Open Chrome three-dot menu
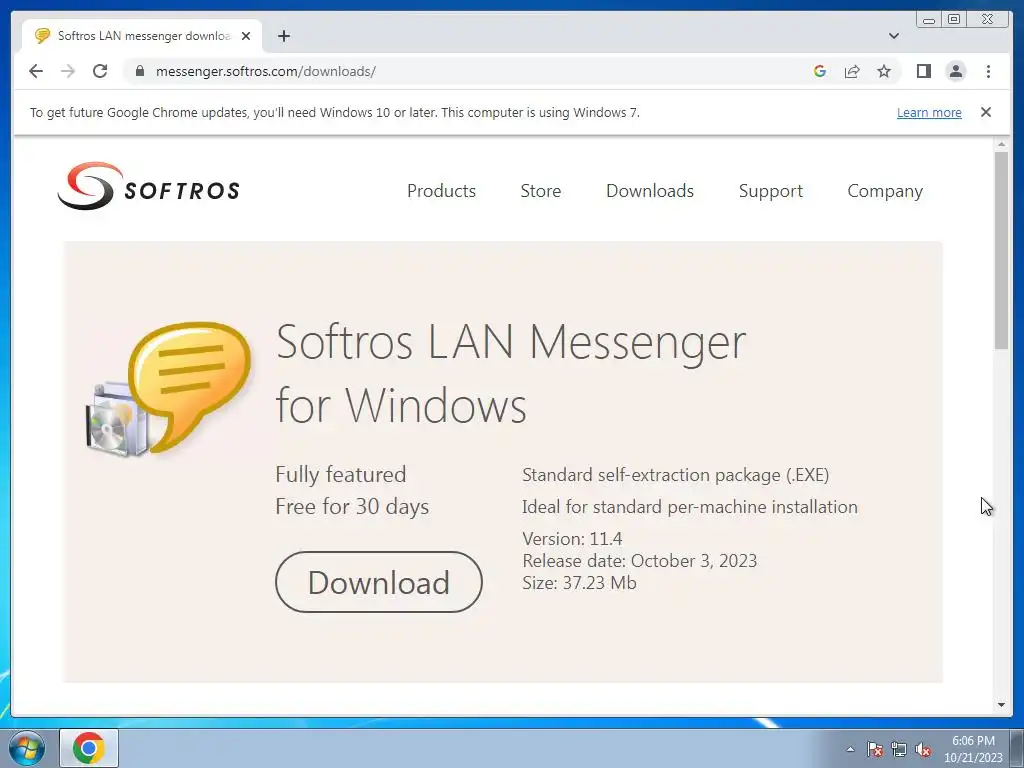The height and width of the screenshot is (768, 1024). pos(988,71)
